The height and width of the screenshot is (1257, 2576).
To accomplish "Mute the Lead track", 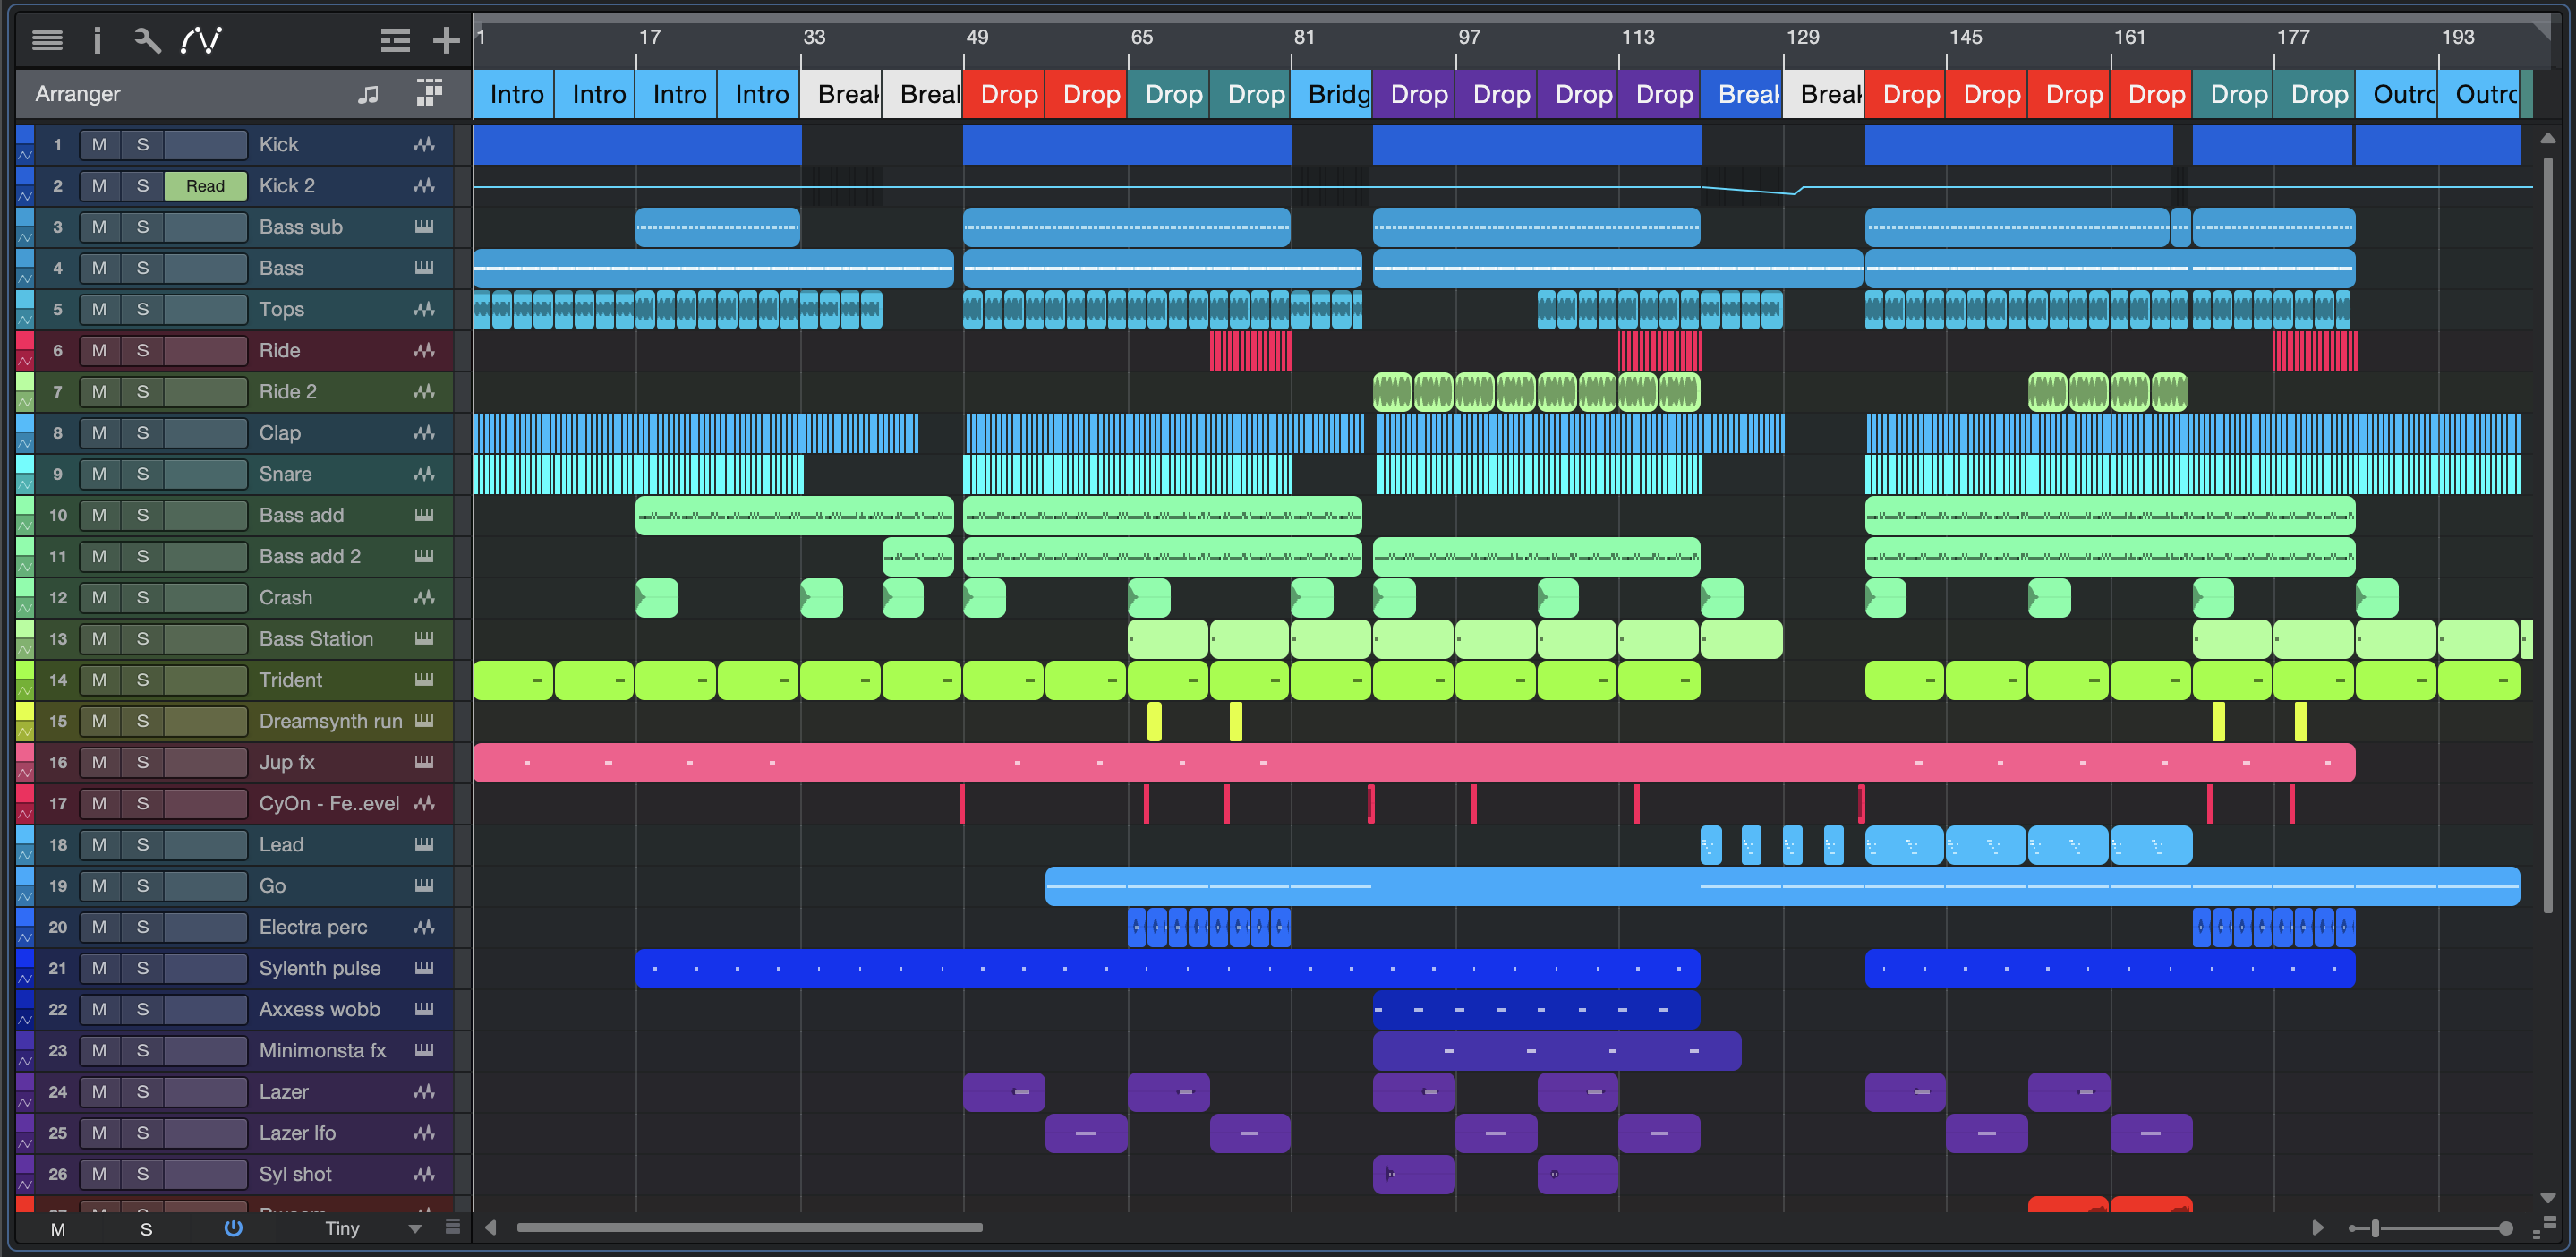I will [99, 845].
